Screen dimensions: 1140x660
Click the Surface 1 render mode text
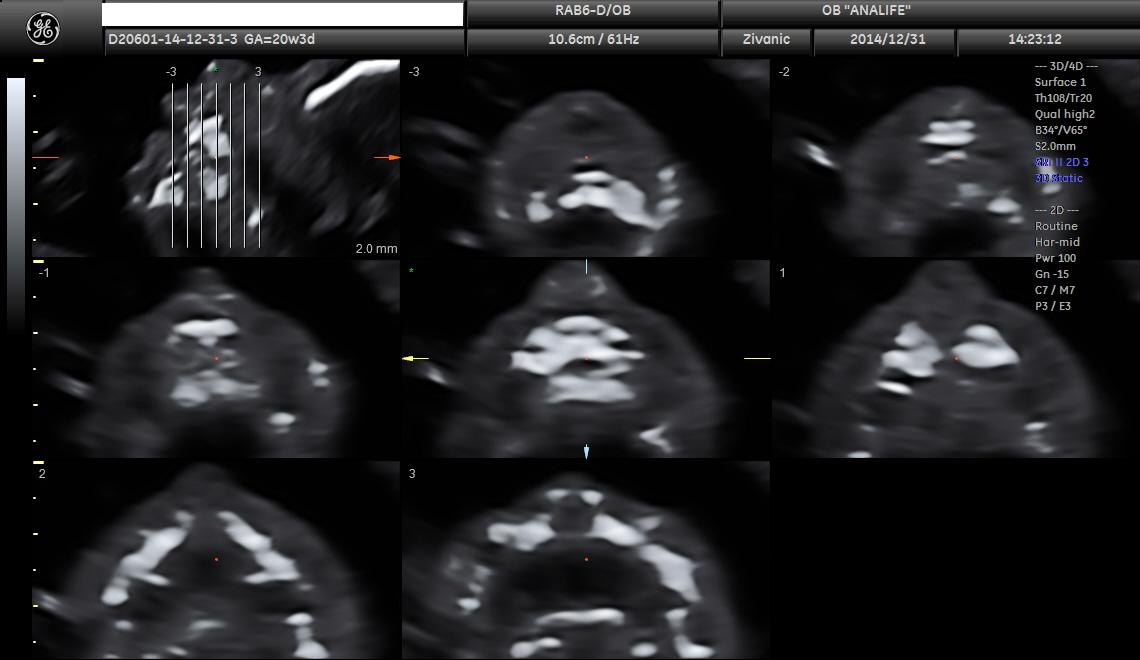[1060, 82]
